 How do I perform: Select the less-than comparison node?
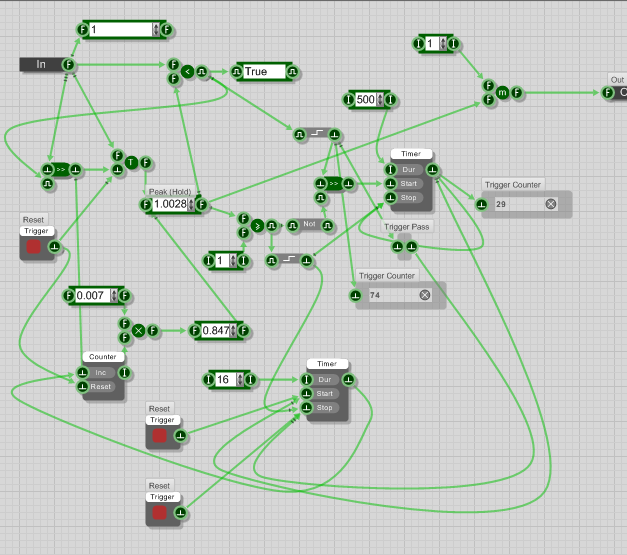[x=187, y=72]
